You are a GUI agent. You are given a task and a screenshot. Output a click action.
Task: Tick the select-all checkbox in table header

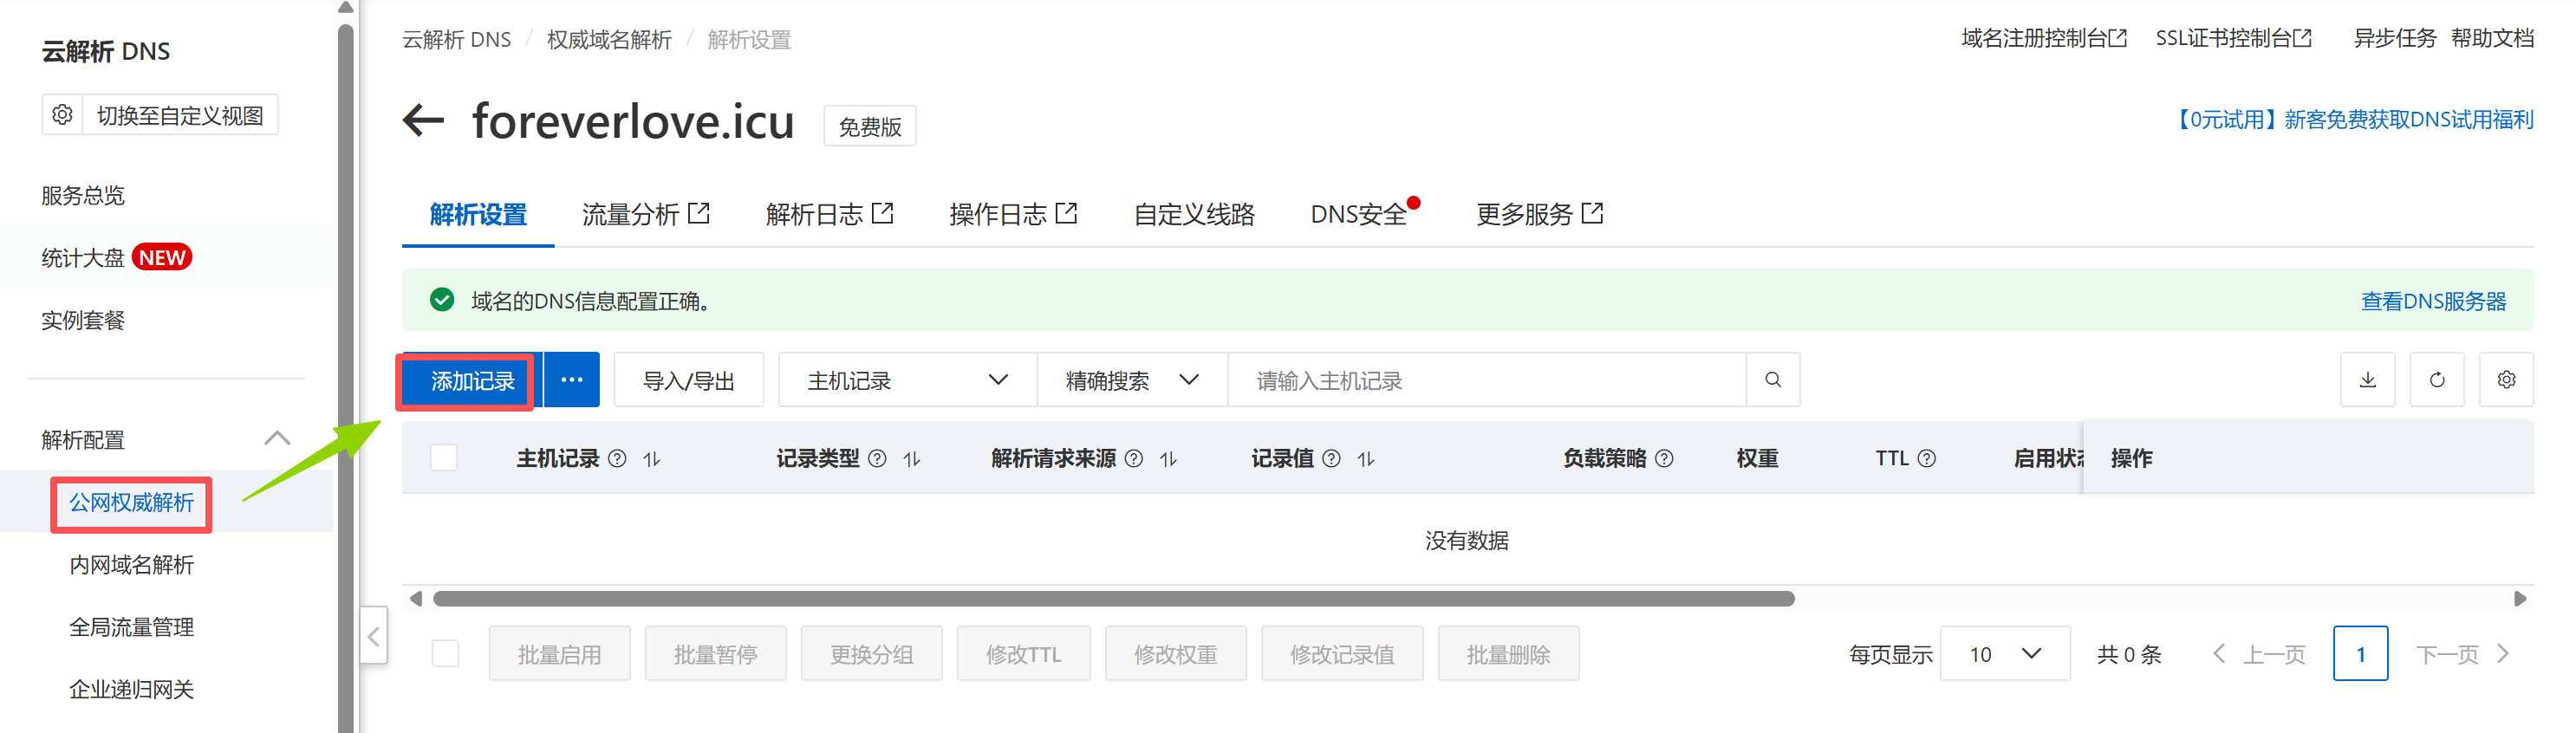(444, 458)
